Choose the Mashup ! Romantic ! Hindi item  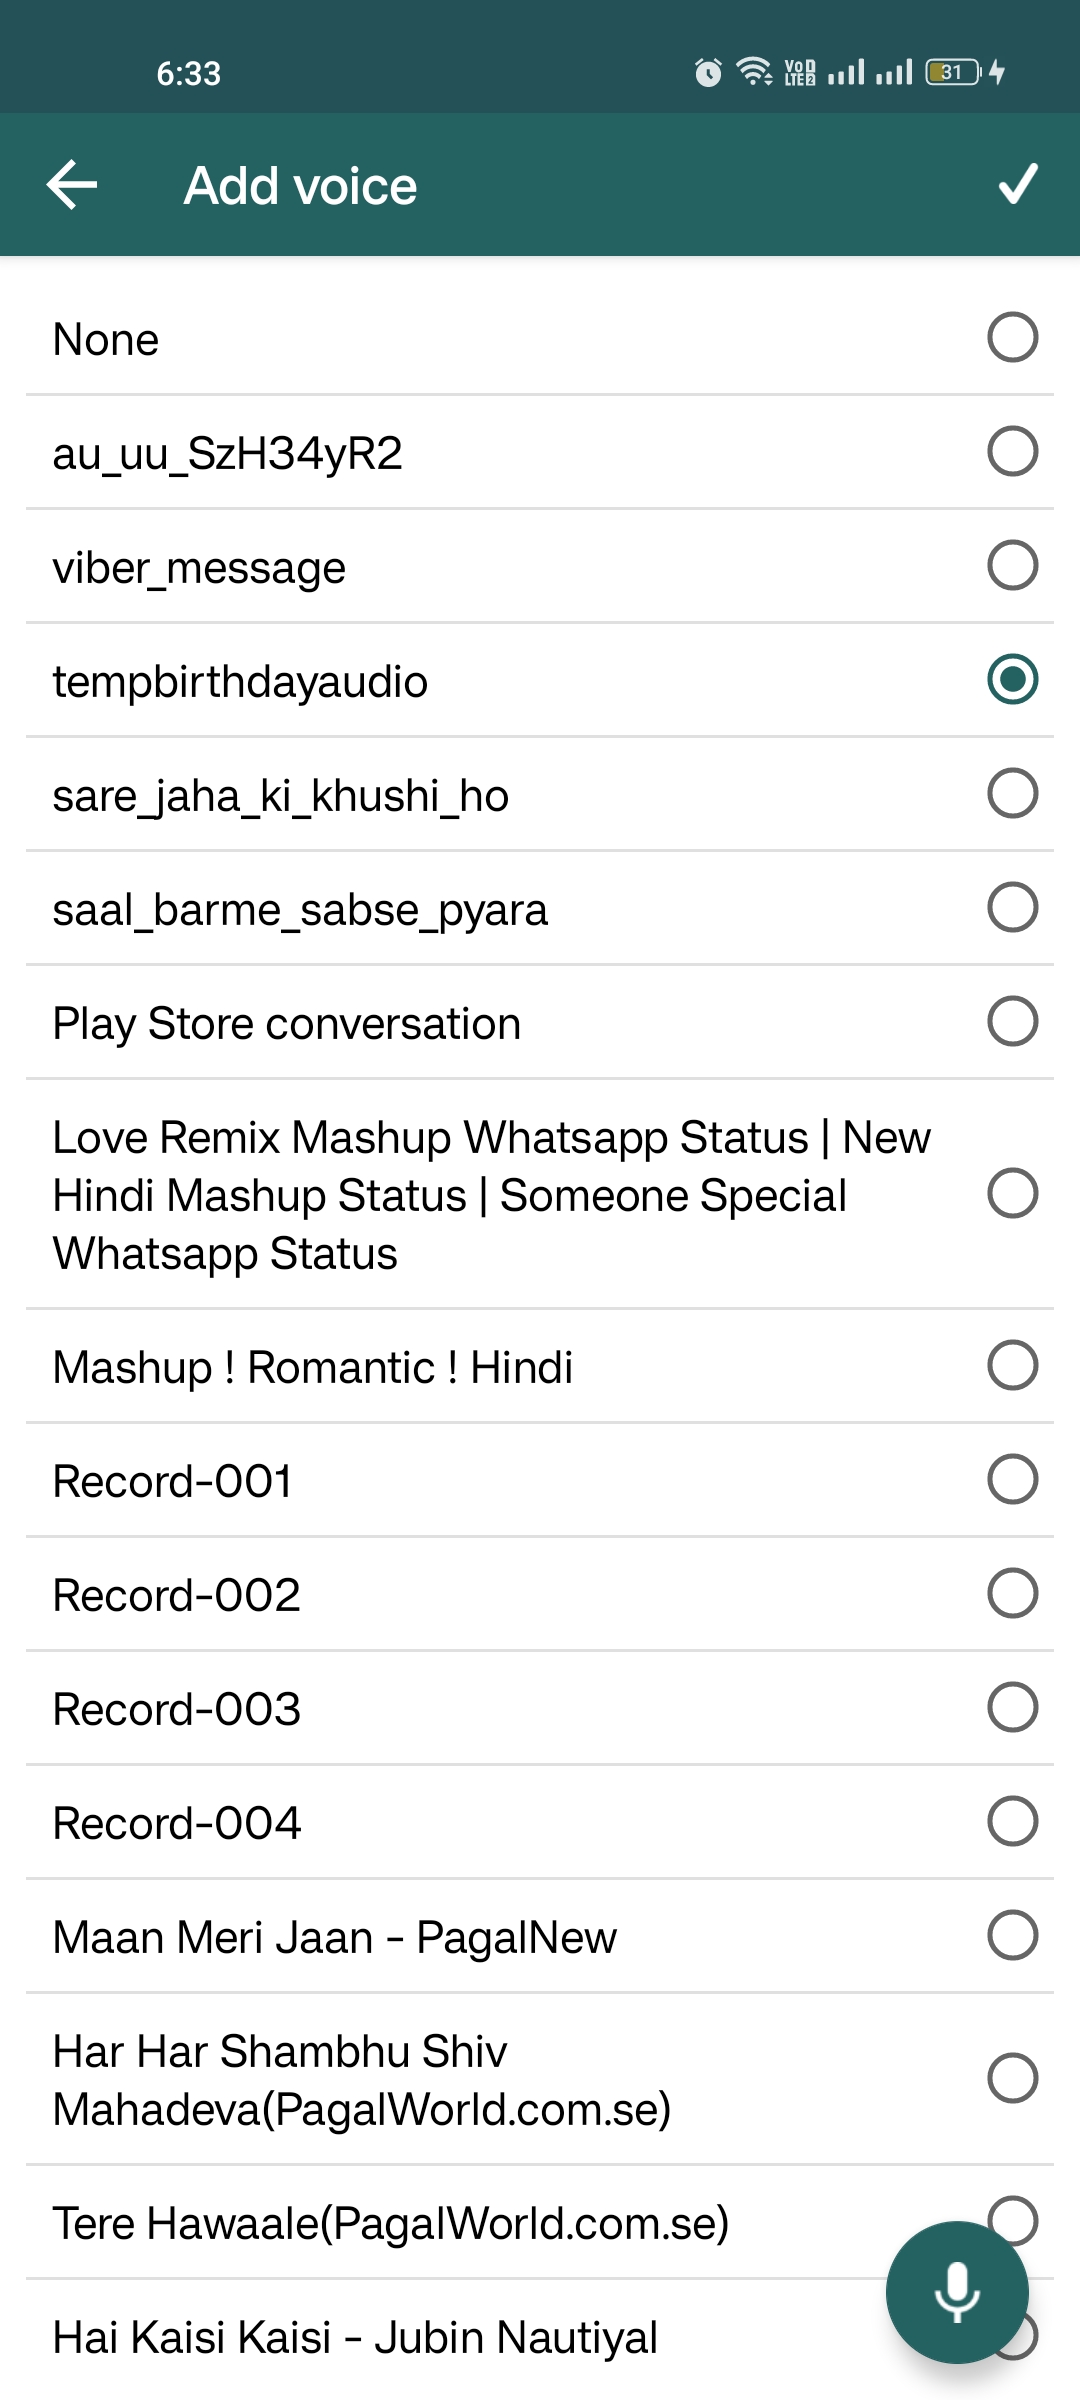(313, 1367)
